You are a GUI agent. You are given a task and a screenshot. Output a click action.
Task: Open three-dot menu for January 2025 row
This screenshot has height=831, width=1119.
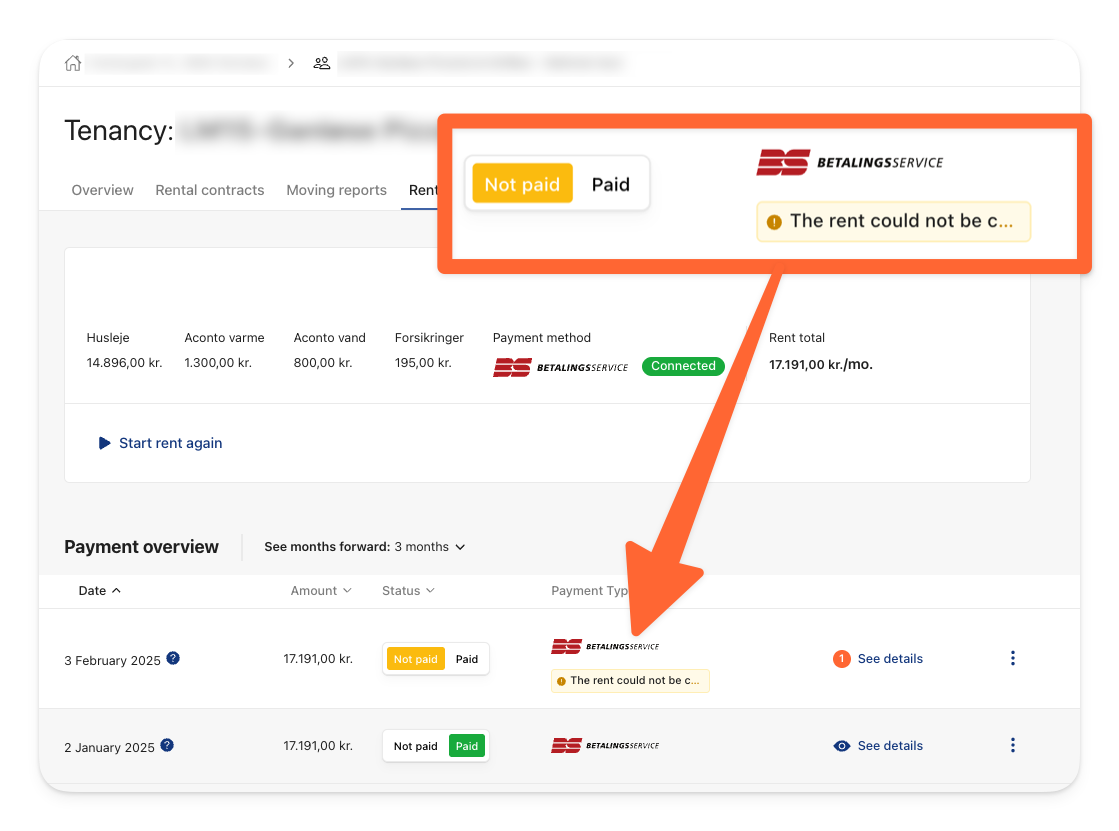pos(1012,745)
